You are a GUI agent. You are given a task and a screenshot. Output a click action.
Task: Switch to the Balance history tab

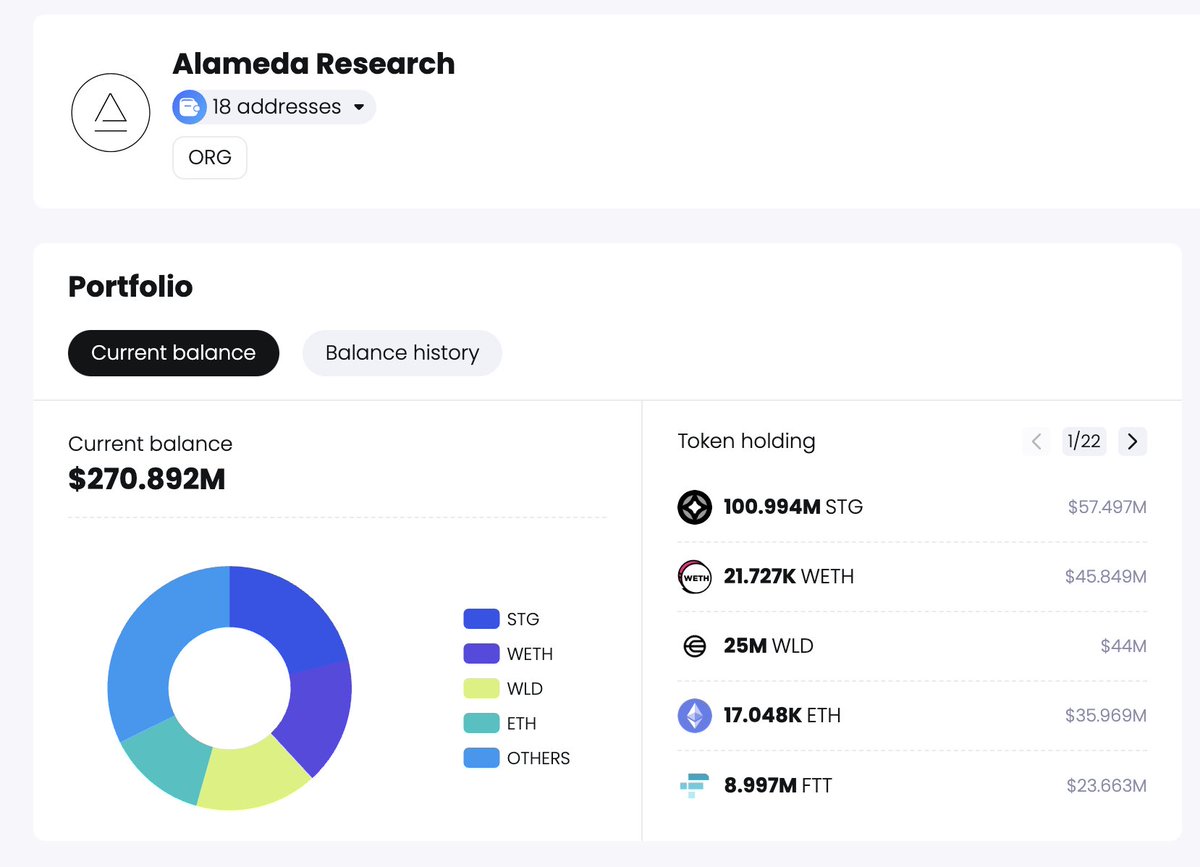pyautogui.click(x=402, y=353)
